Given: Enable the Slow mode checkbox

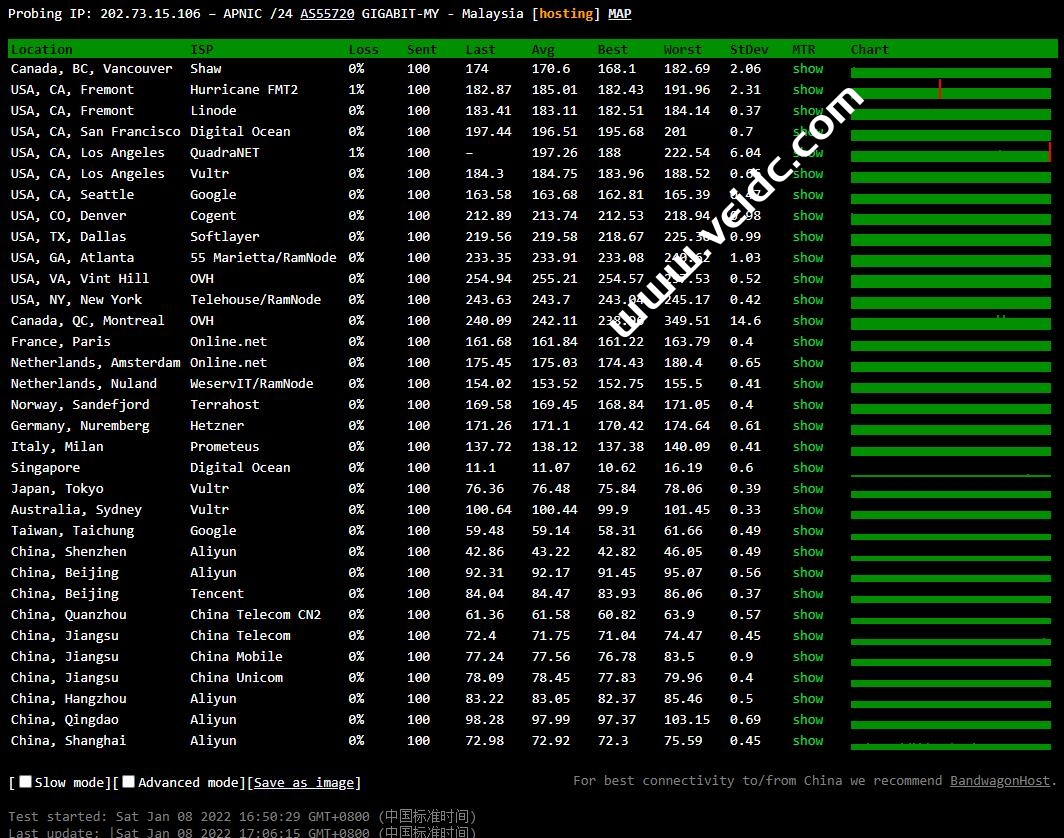Looking at the screenshot, I should click(26, 782).
